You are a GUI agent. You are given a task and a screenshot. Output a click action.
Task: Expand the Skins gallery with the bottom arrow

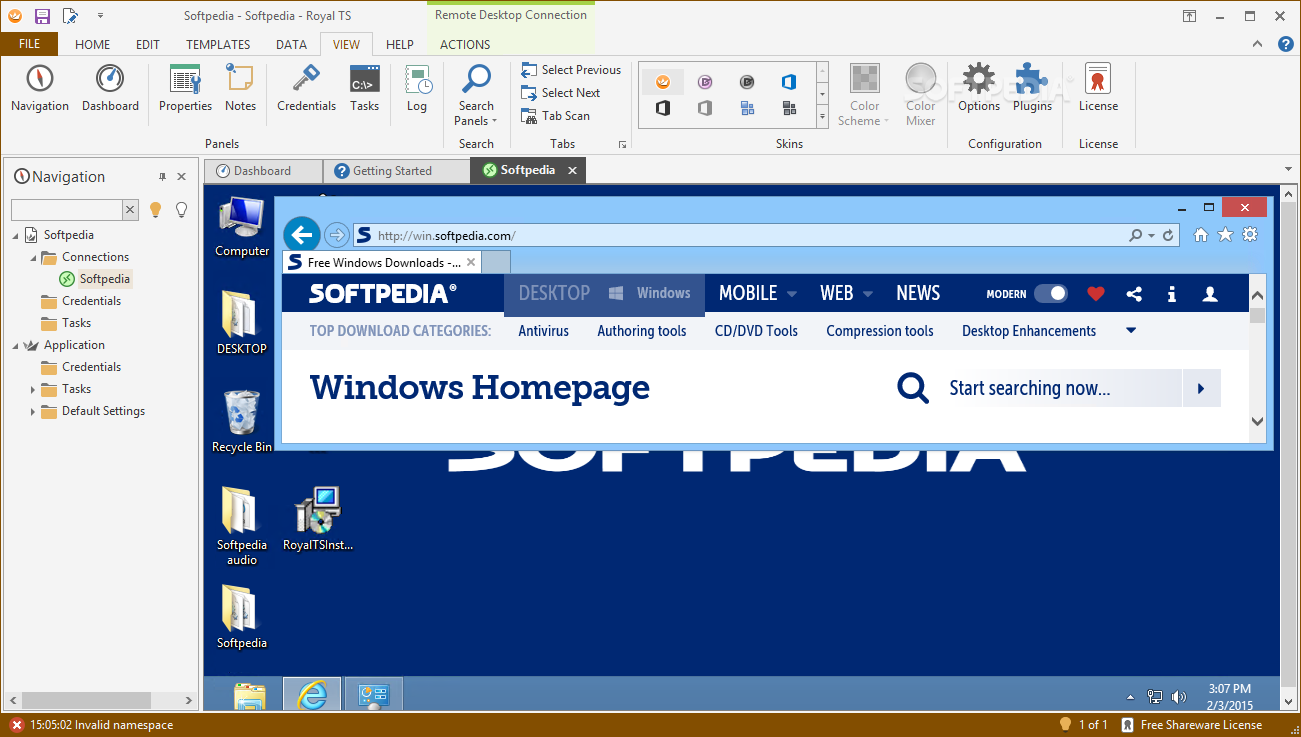click(x=822, y=117)
